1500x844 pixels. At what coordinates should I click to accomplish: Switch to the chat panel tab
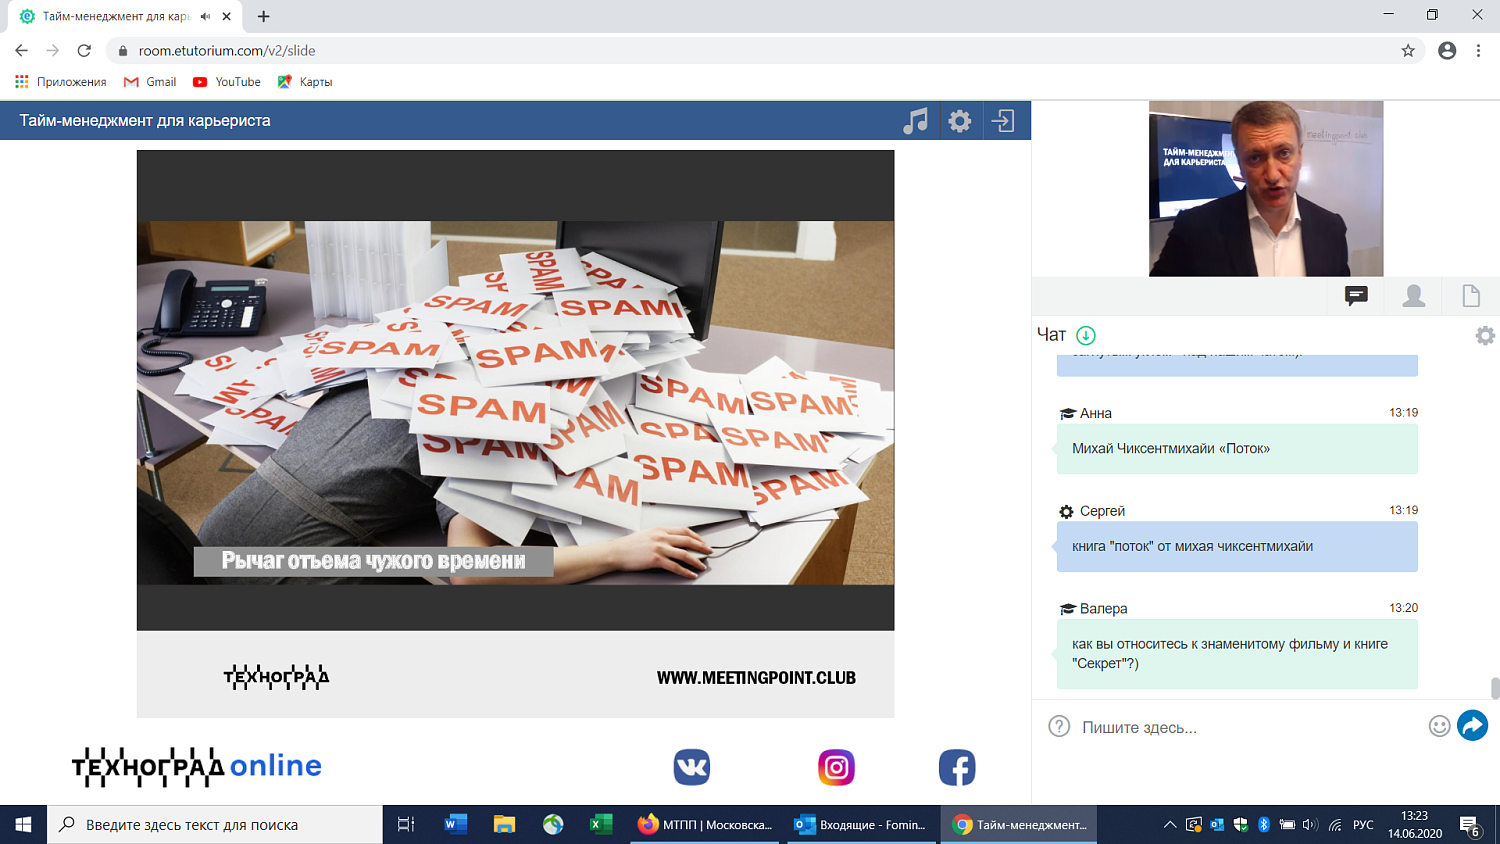[x=1356, y=295]
